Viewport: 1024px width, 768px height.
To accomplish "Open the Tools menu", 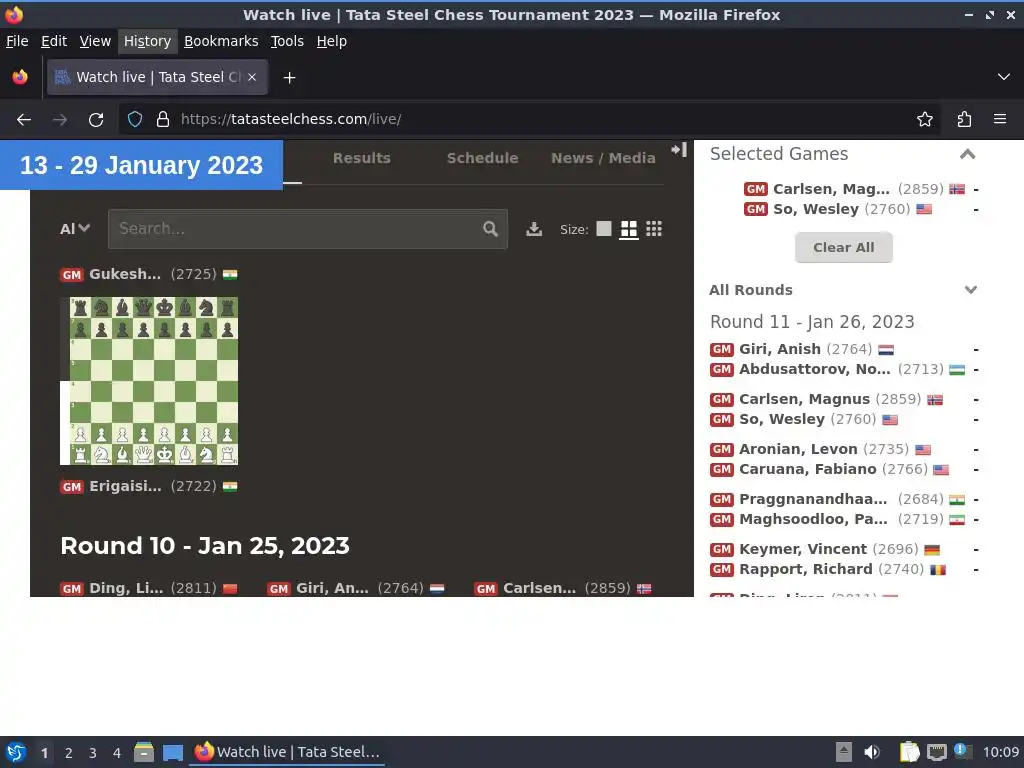I will pos(287,41).
